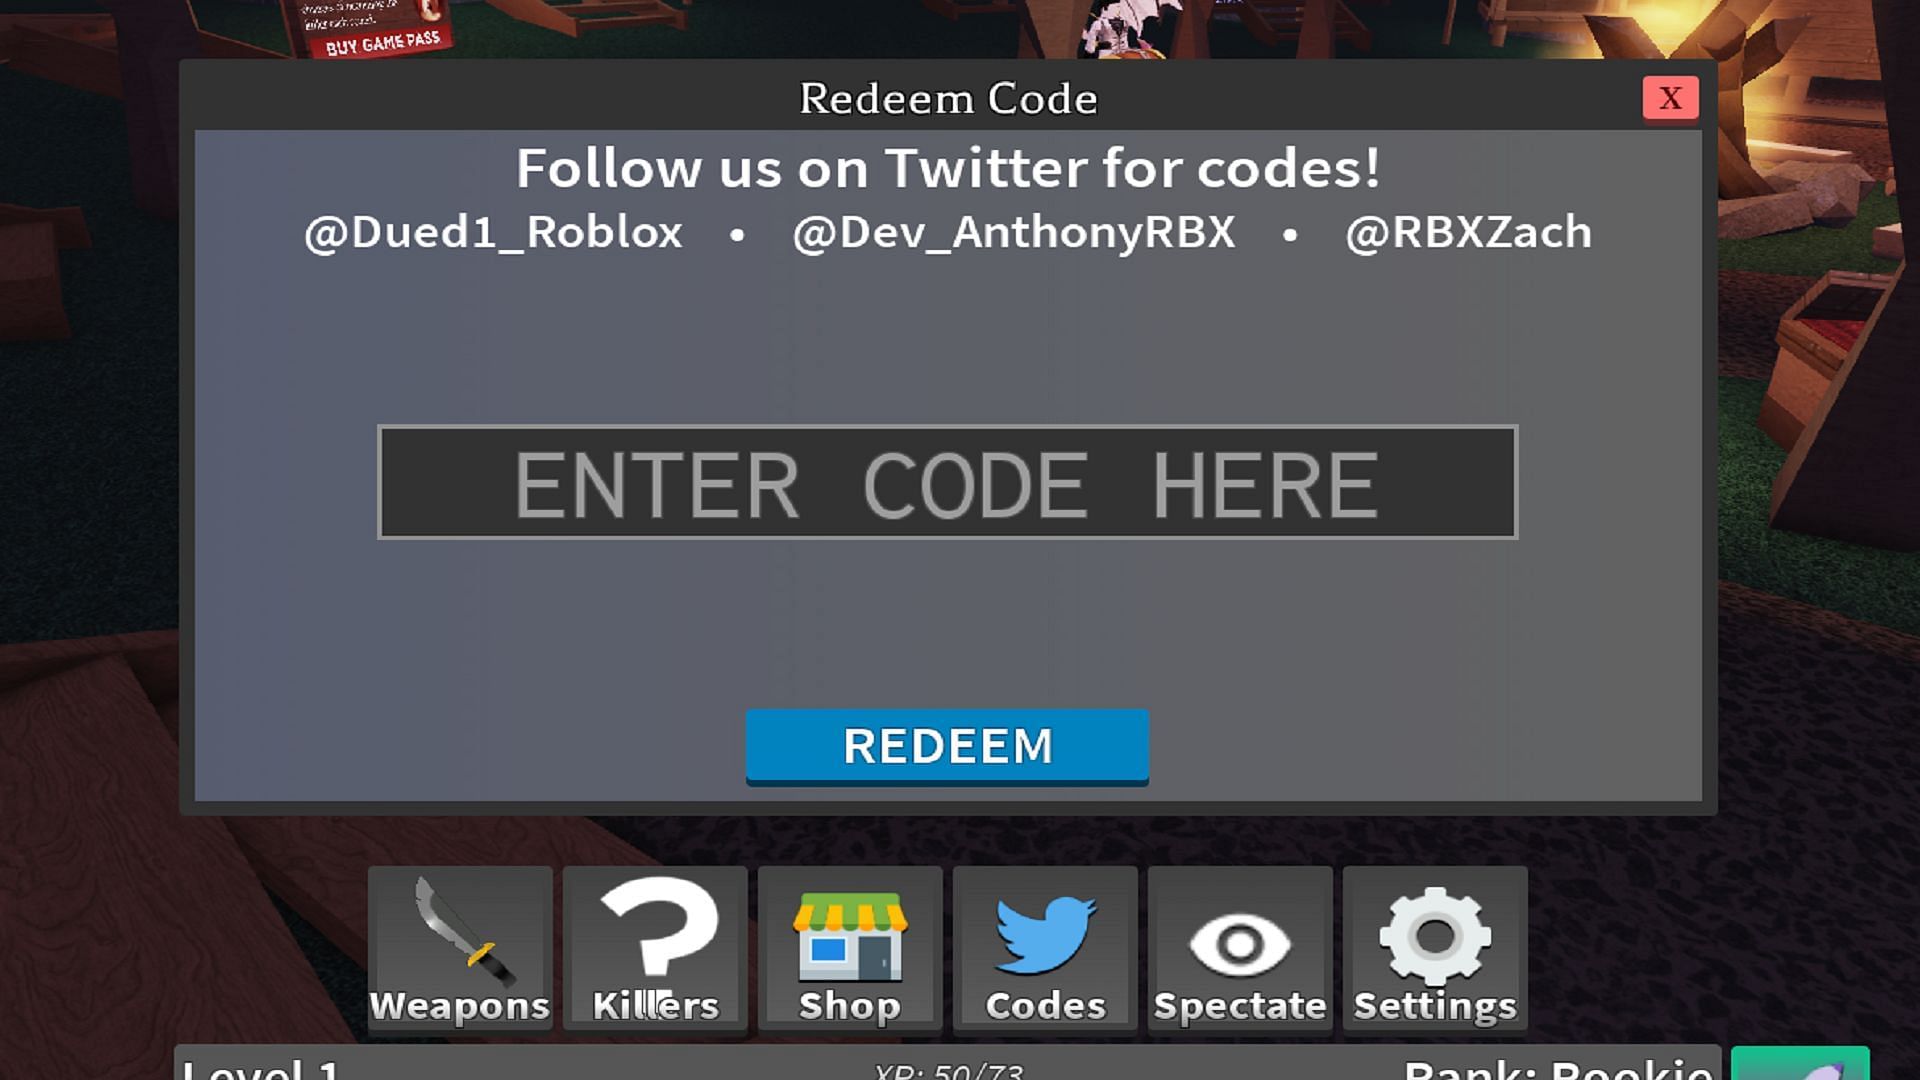This screenshot has height=1080, width=1920.
Task: Click the Enter Code Here input field
Action: tap(945, 483)
